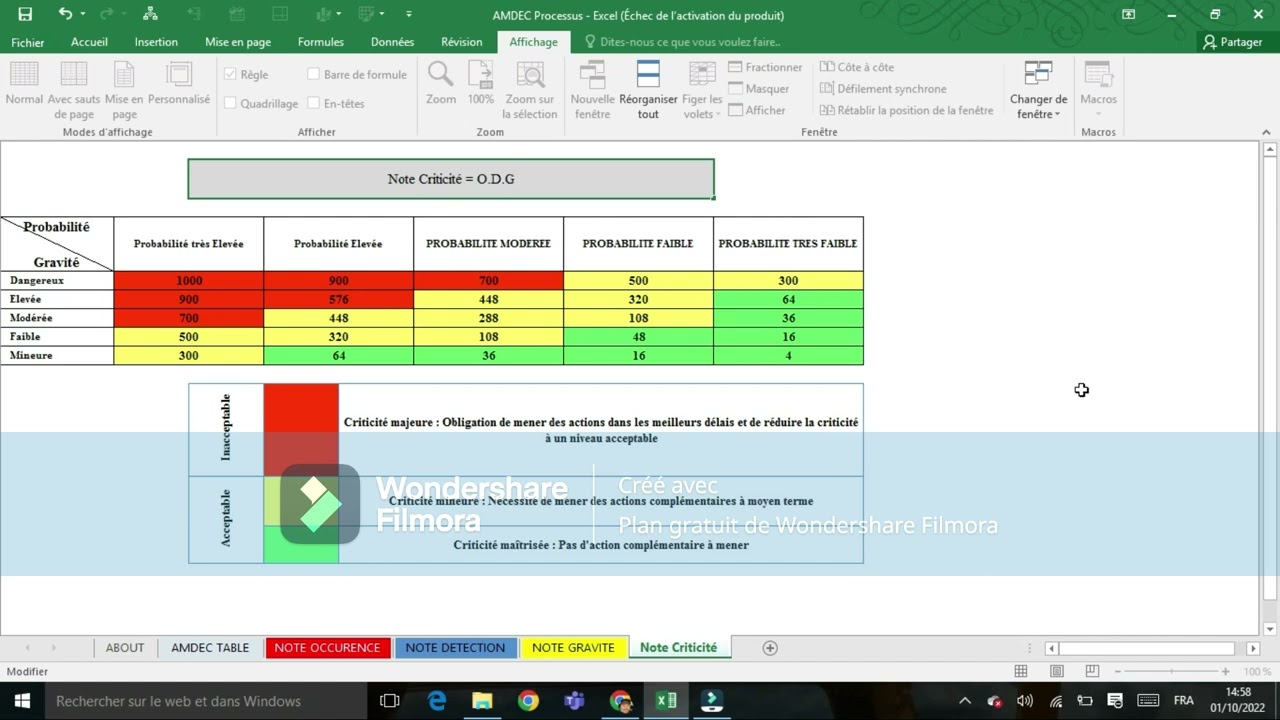Adjust the zoom slider in status bar
The height and width of the screenshot is (720, 1280).
(x=1171, y=672)
